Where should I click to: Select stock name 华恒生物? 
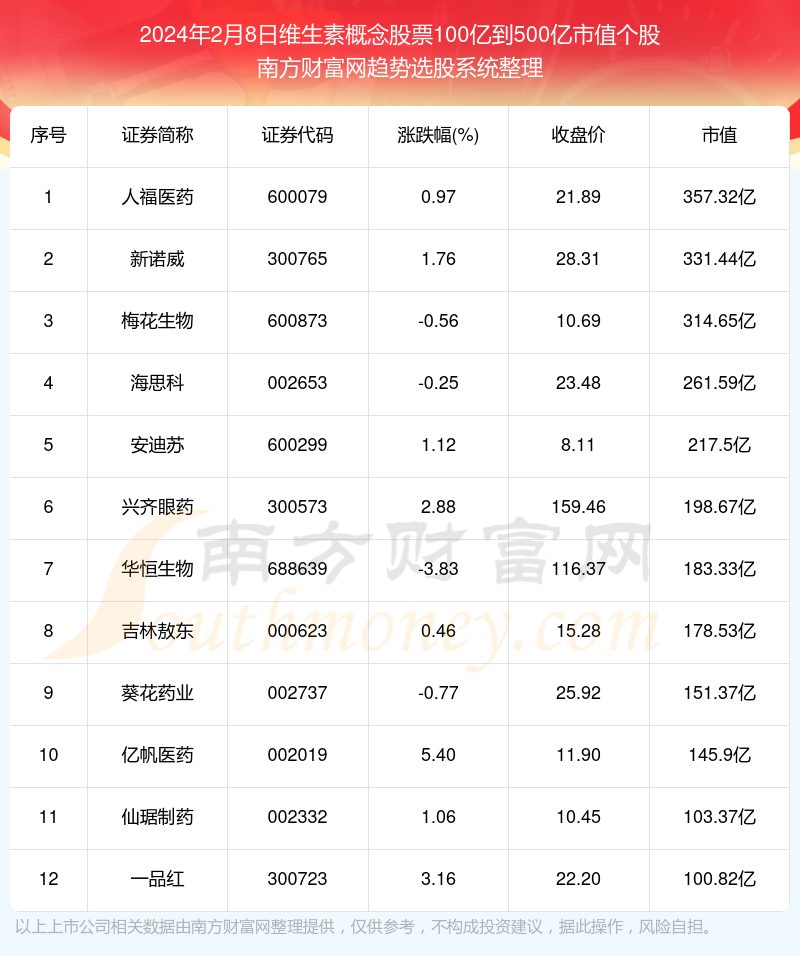click(x=157, y=569)
